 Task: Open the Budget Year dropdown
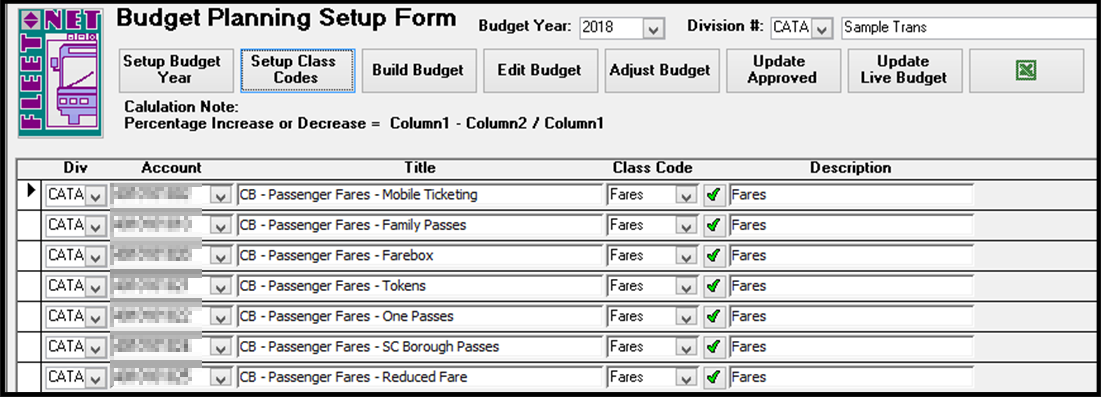[653, 27]
